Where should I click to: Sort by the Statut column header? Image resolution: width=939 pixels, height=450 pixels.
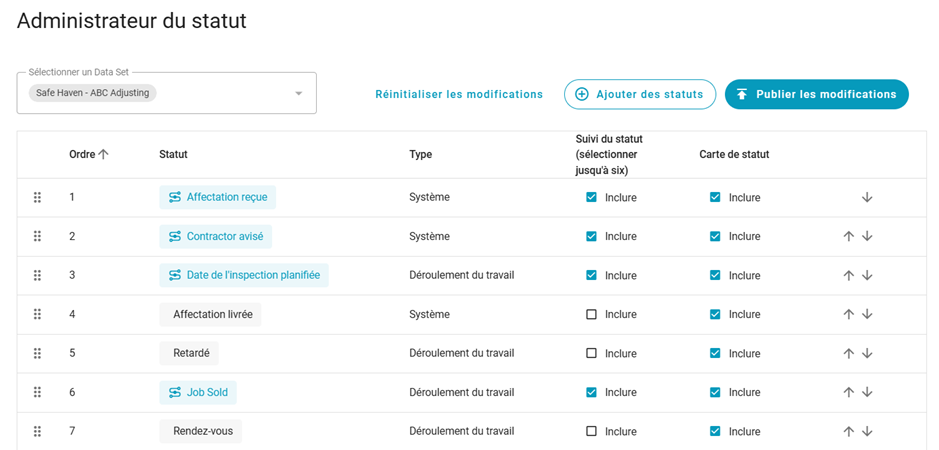[173, 155]
